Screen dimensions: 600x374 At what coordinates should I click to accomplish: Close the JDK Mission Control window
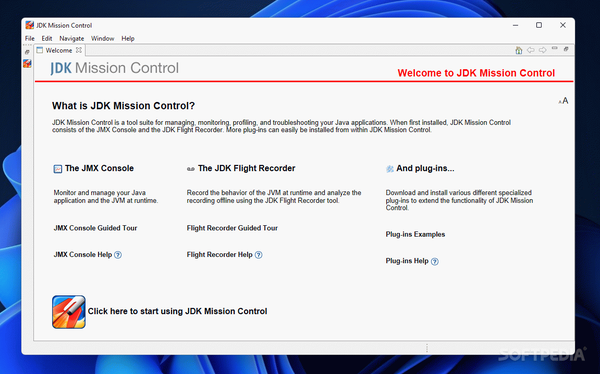pyautogui.click(x=562, y=25)
